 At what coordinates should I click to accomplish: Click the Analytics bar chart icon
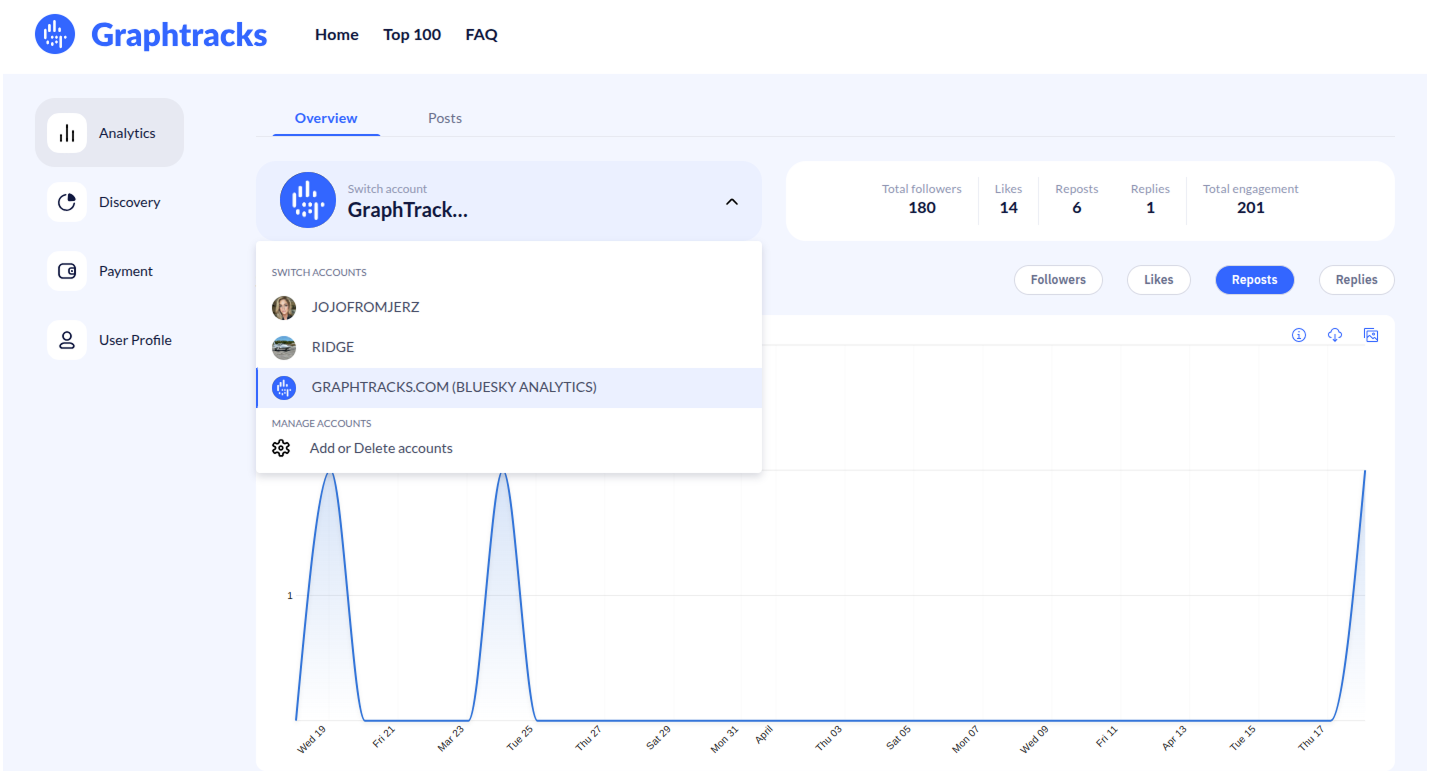[67, 133]
